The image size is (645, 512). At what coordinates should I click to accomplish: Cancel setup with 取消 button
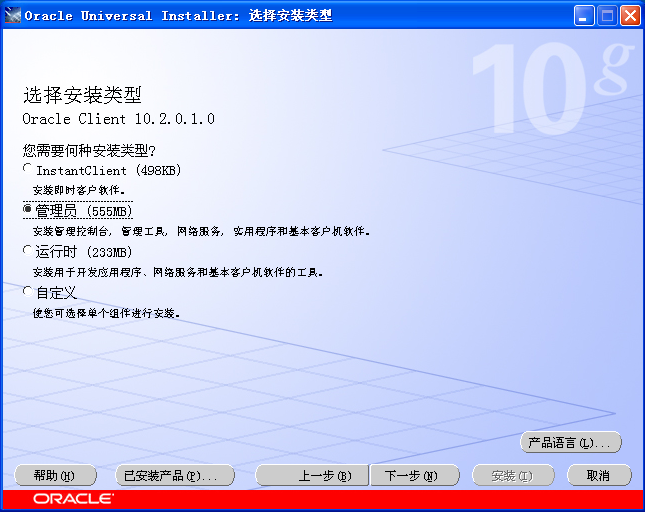tap(599, 476)
